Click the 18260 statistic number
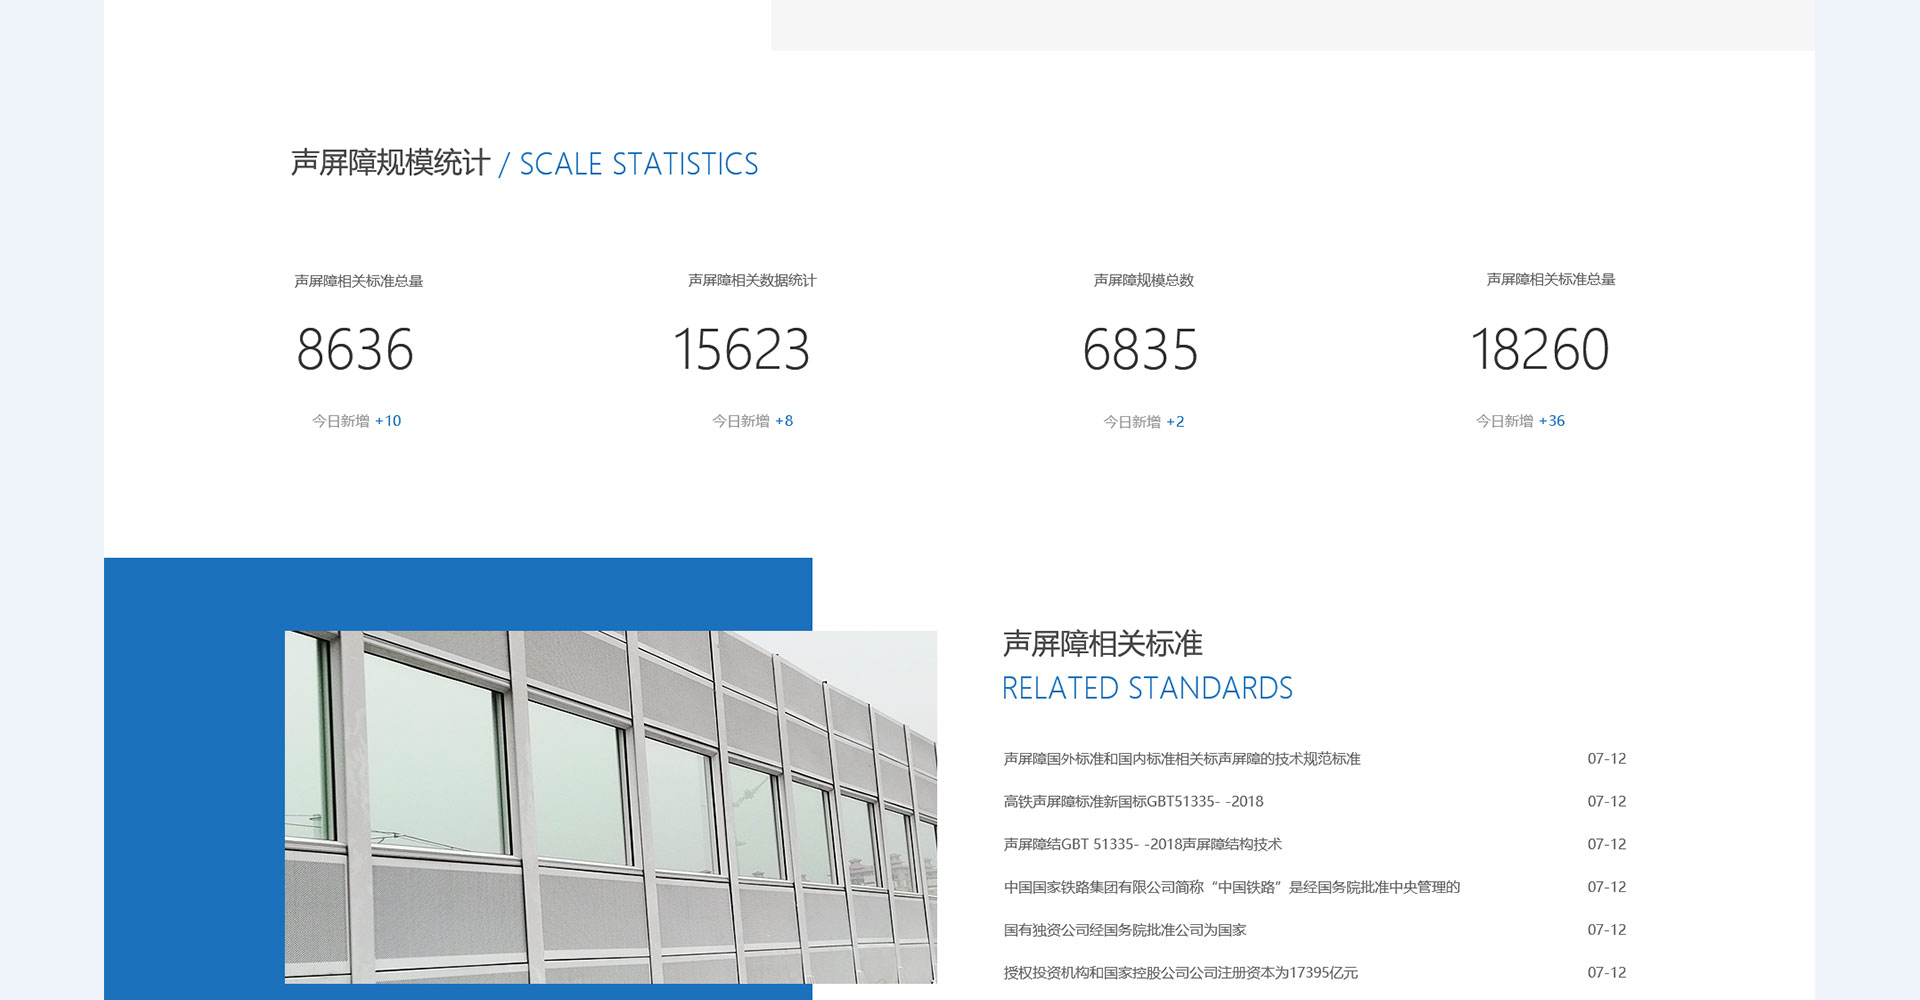The width and height of the screenshot is (1920, 1000). (x=1539, y=350)
